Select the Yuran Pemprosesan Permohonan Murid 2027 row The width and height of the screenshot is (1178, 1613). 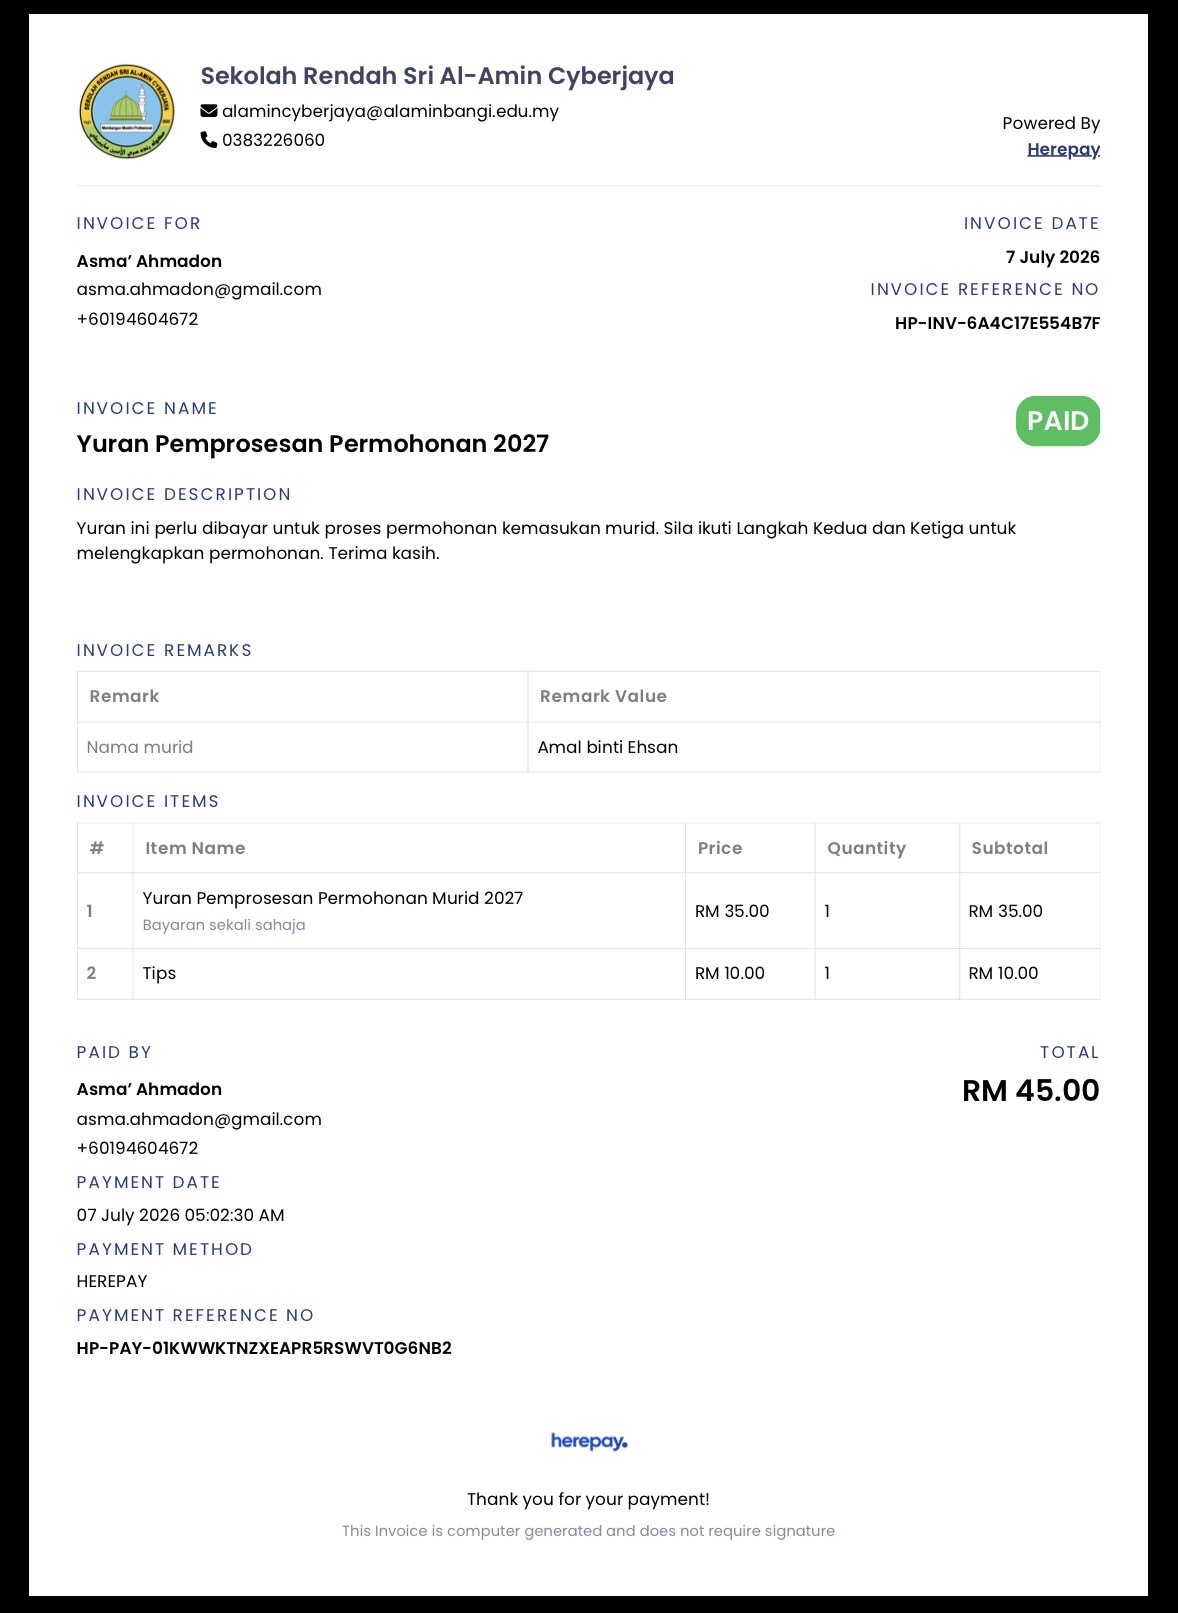[588, 911]
